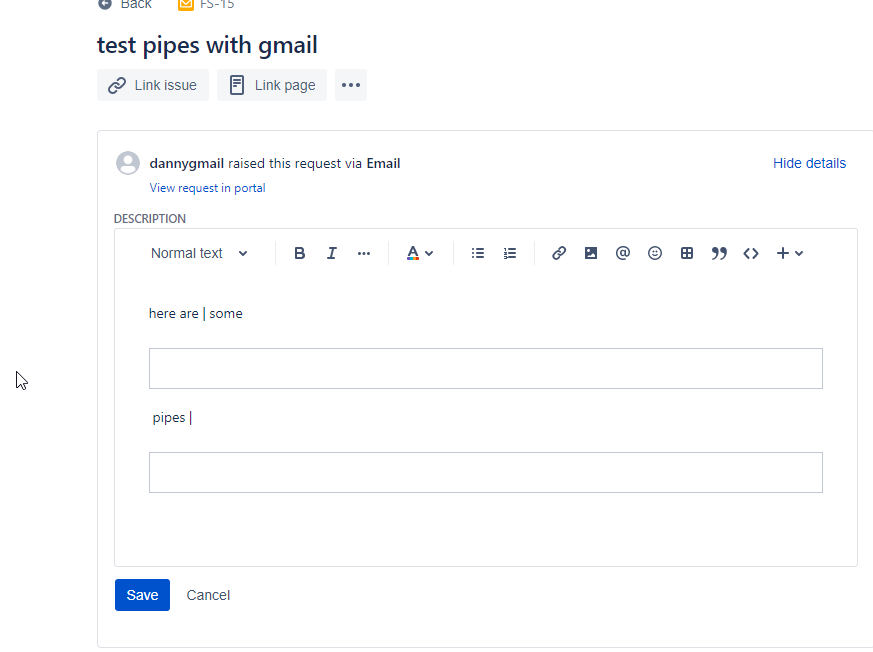Insert a quote block
This screenshot has height=652, width=873.
tap(719, 253)
